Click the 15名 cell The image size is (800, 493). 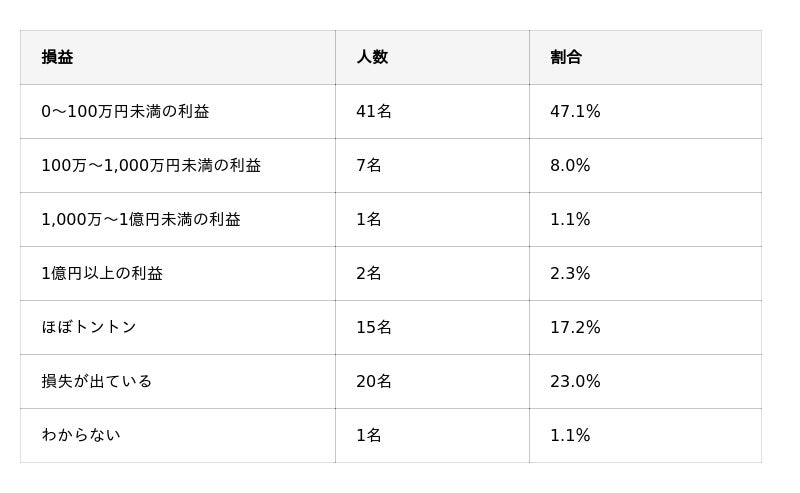pos(374,328)
